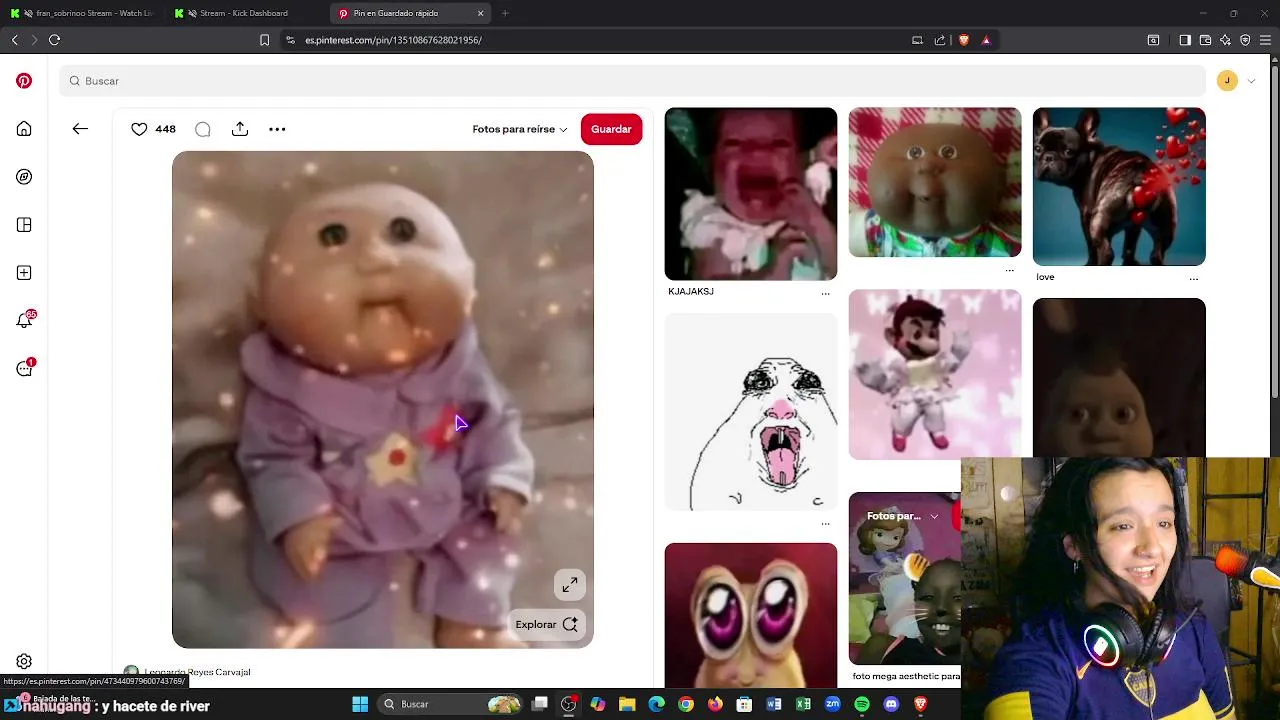Open Discord from the taskbar
1280x720 pixels.
(891, 704)
